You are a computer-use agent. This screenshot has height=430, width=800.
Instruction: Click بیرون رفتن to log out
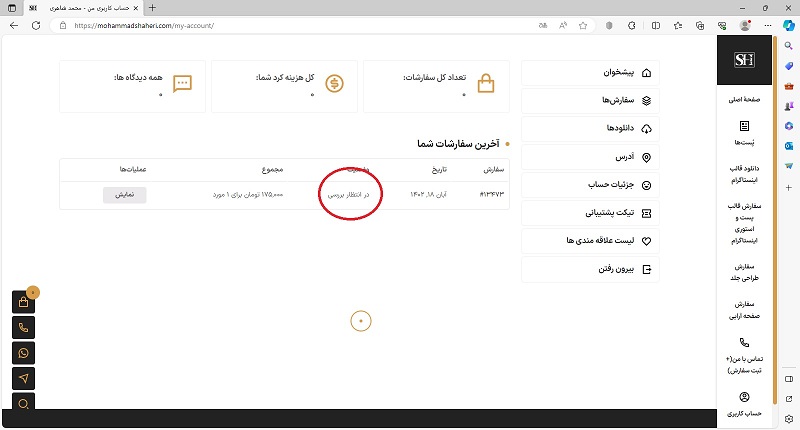coord(591,269)
